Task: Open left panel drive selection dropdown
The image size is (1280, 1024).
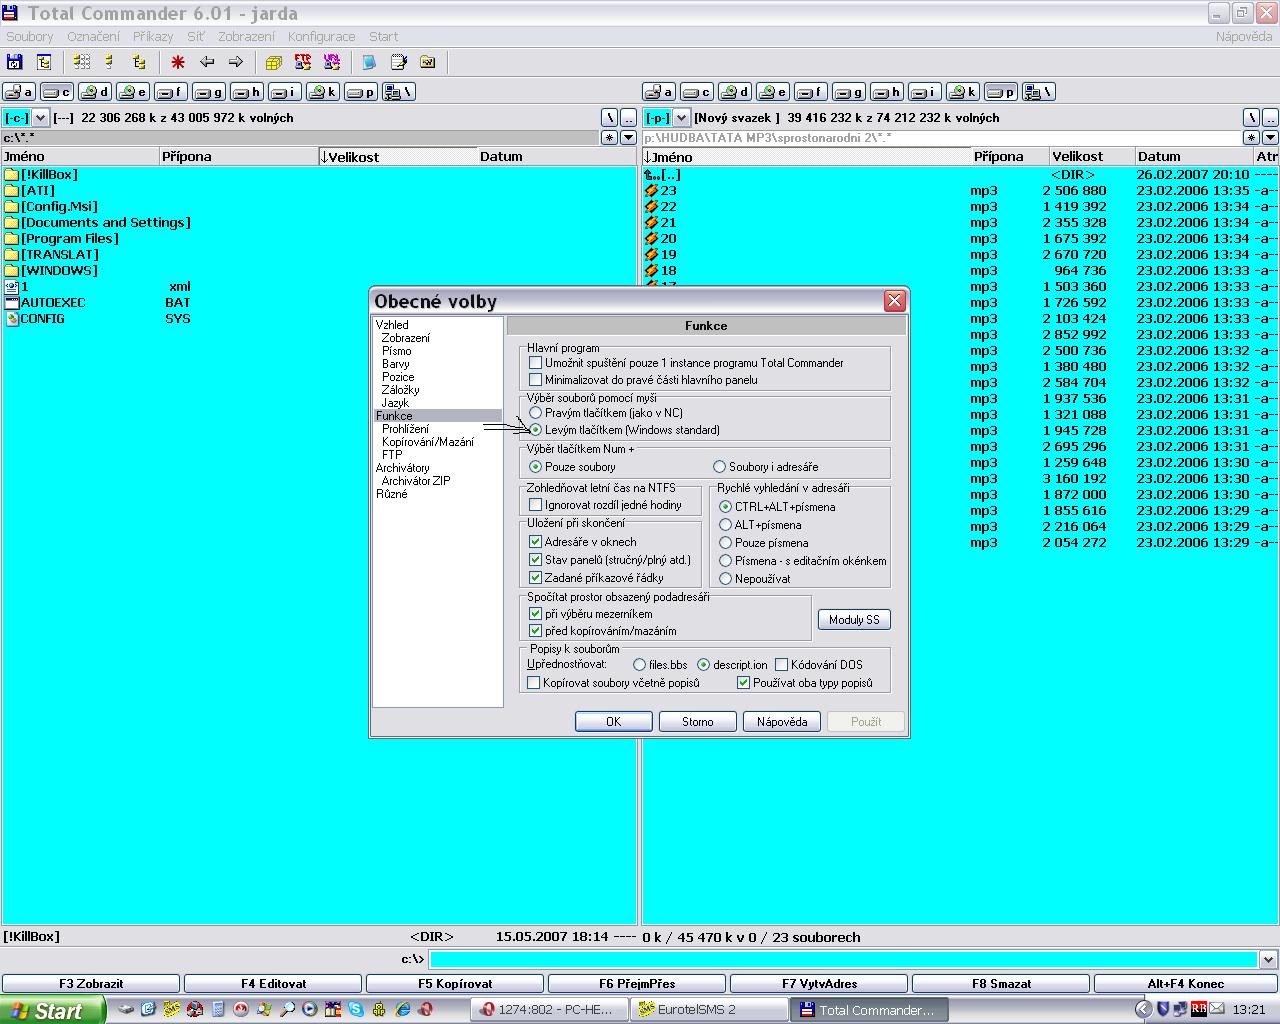Action: pos(41,118)
